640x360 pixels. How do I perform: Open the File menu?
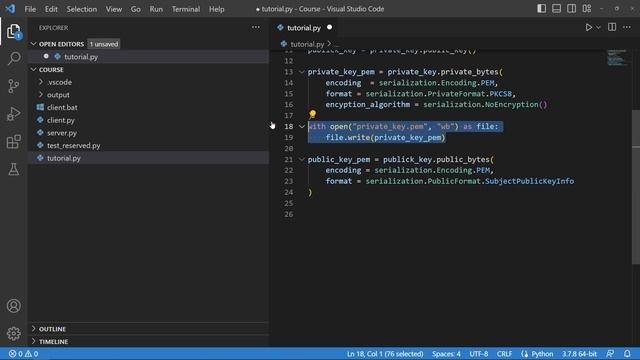tap(30, 9)
